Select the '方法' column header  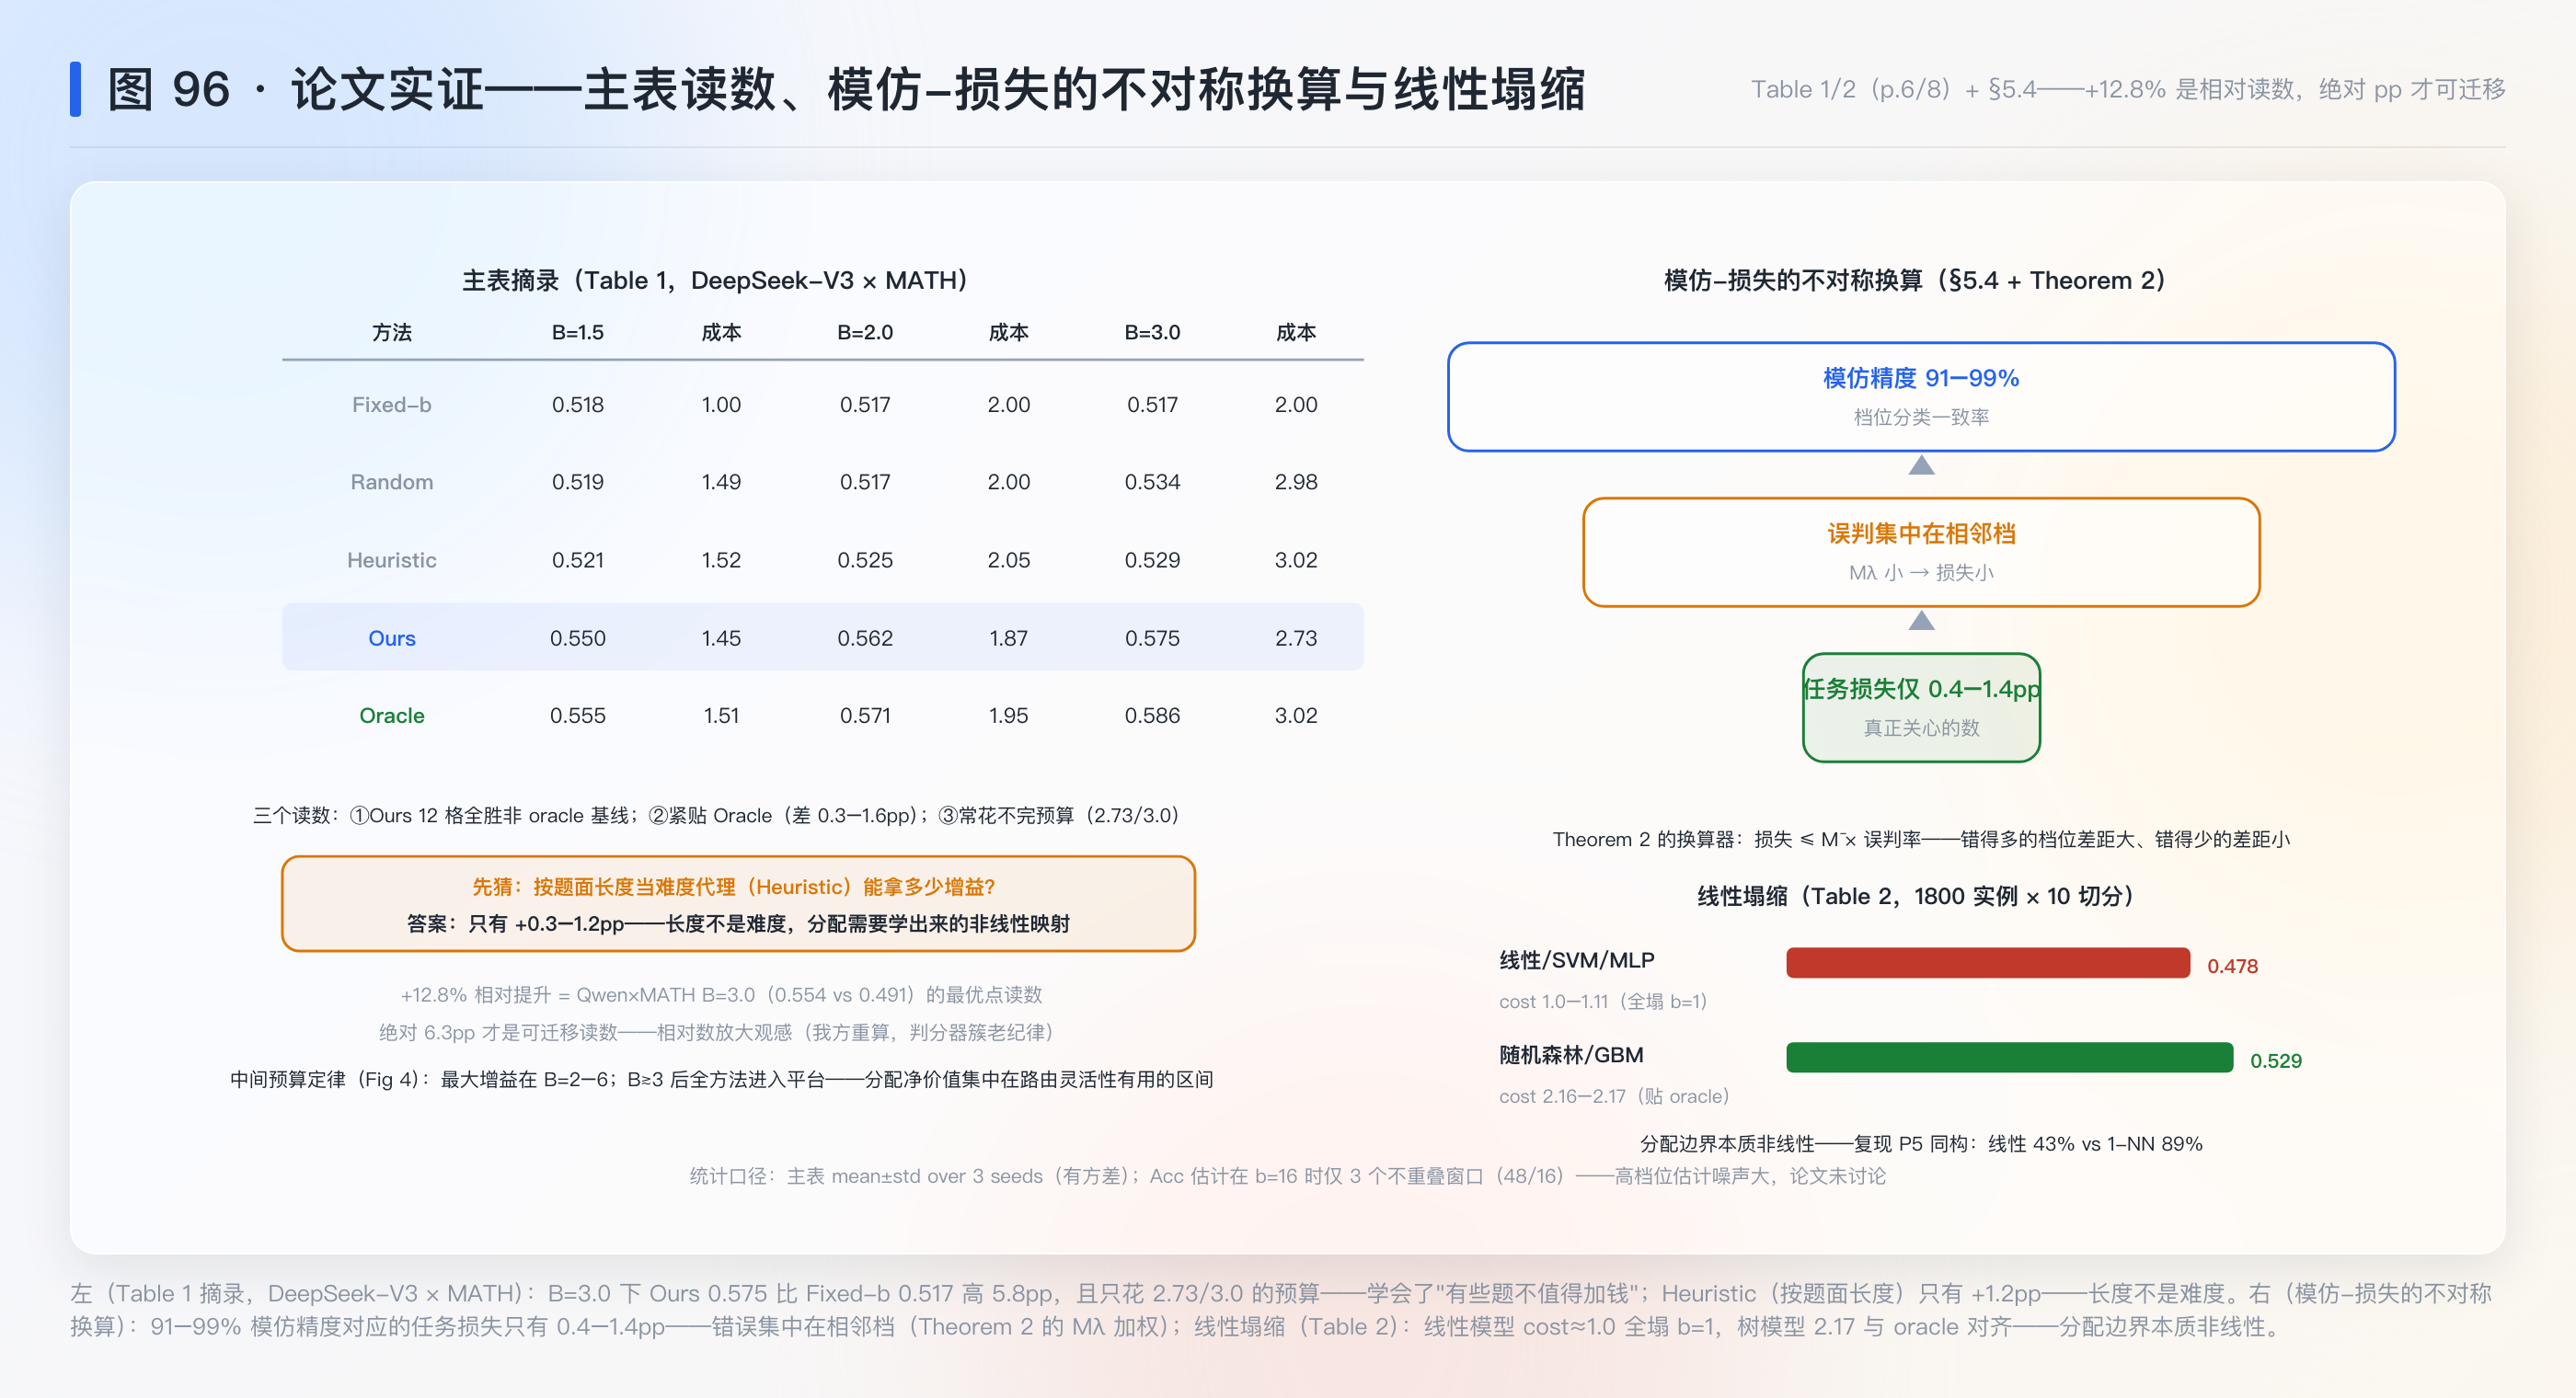click(392, 332)
